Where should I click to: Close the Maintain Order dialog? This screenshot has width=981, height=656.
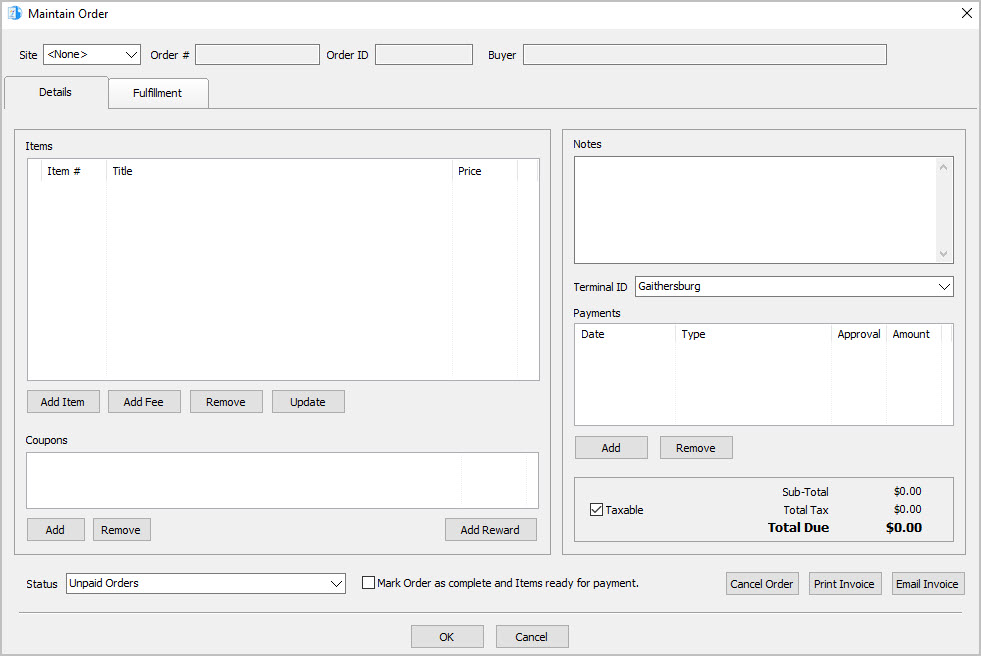point(966,13)
